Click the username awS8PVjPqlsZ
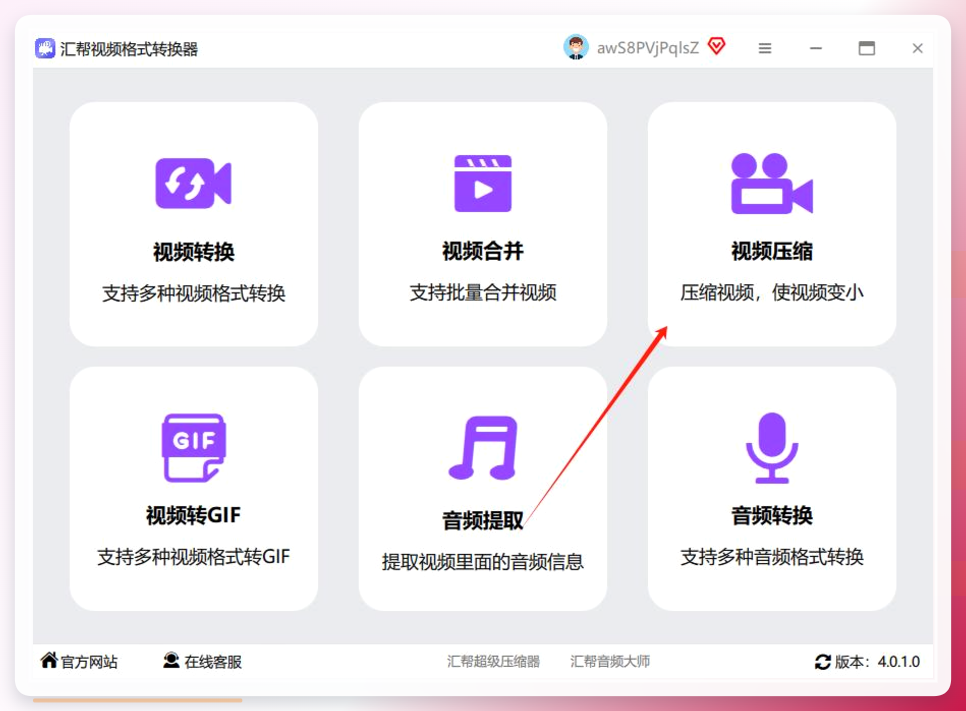 click(x=647, y=48)
